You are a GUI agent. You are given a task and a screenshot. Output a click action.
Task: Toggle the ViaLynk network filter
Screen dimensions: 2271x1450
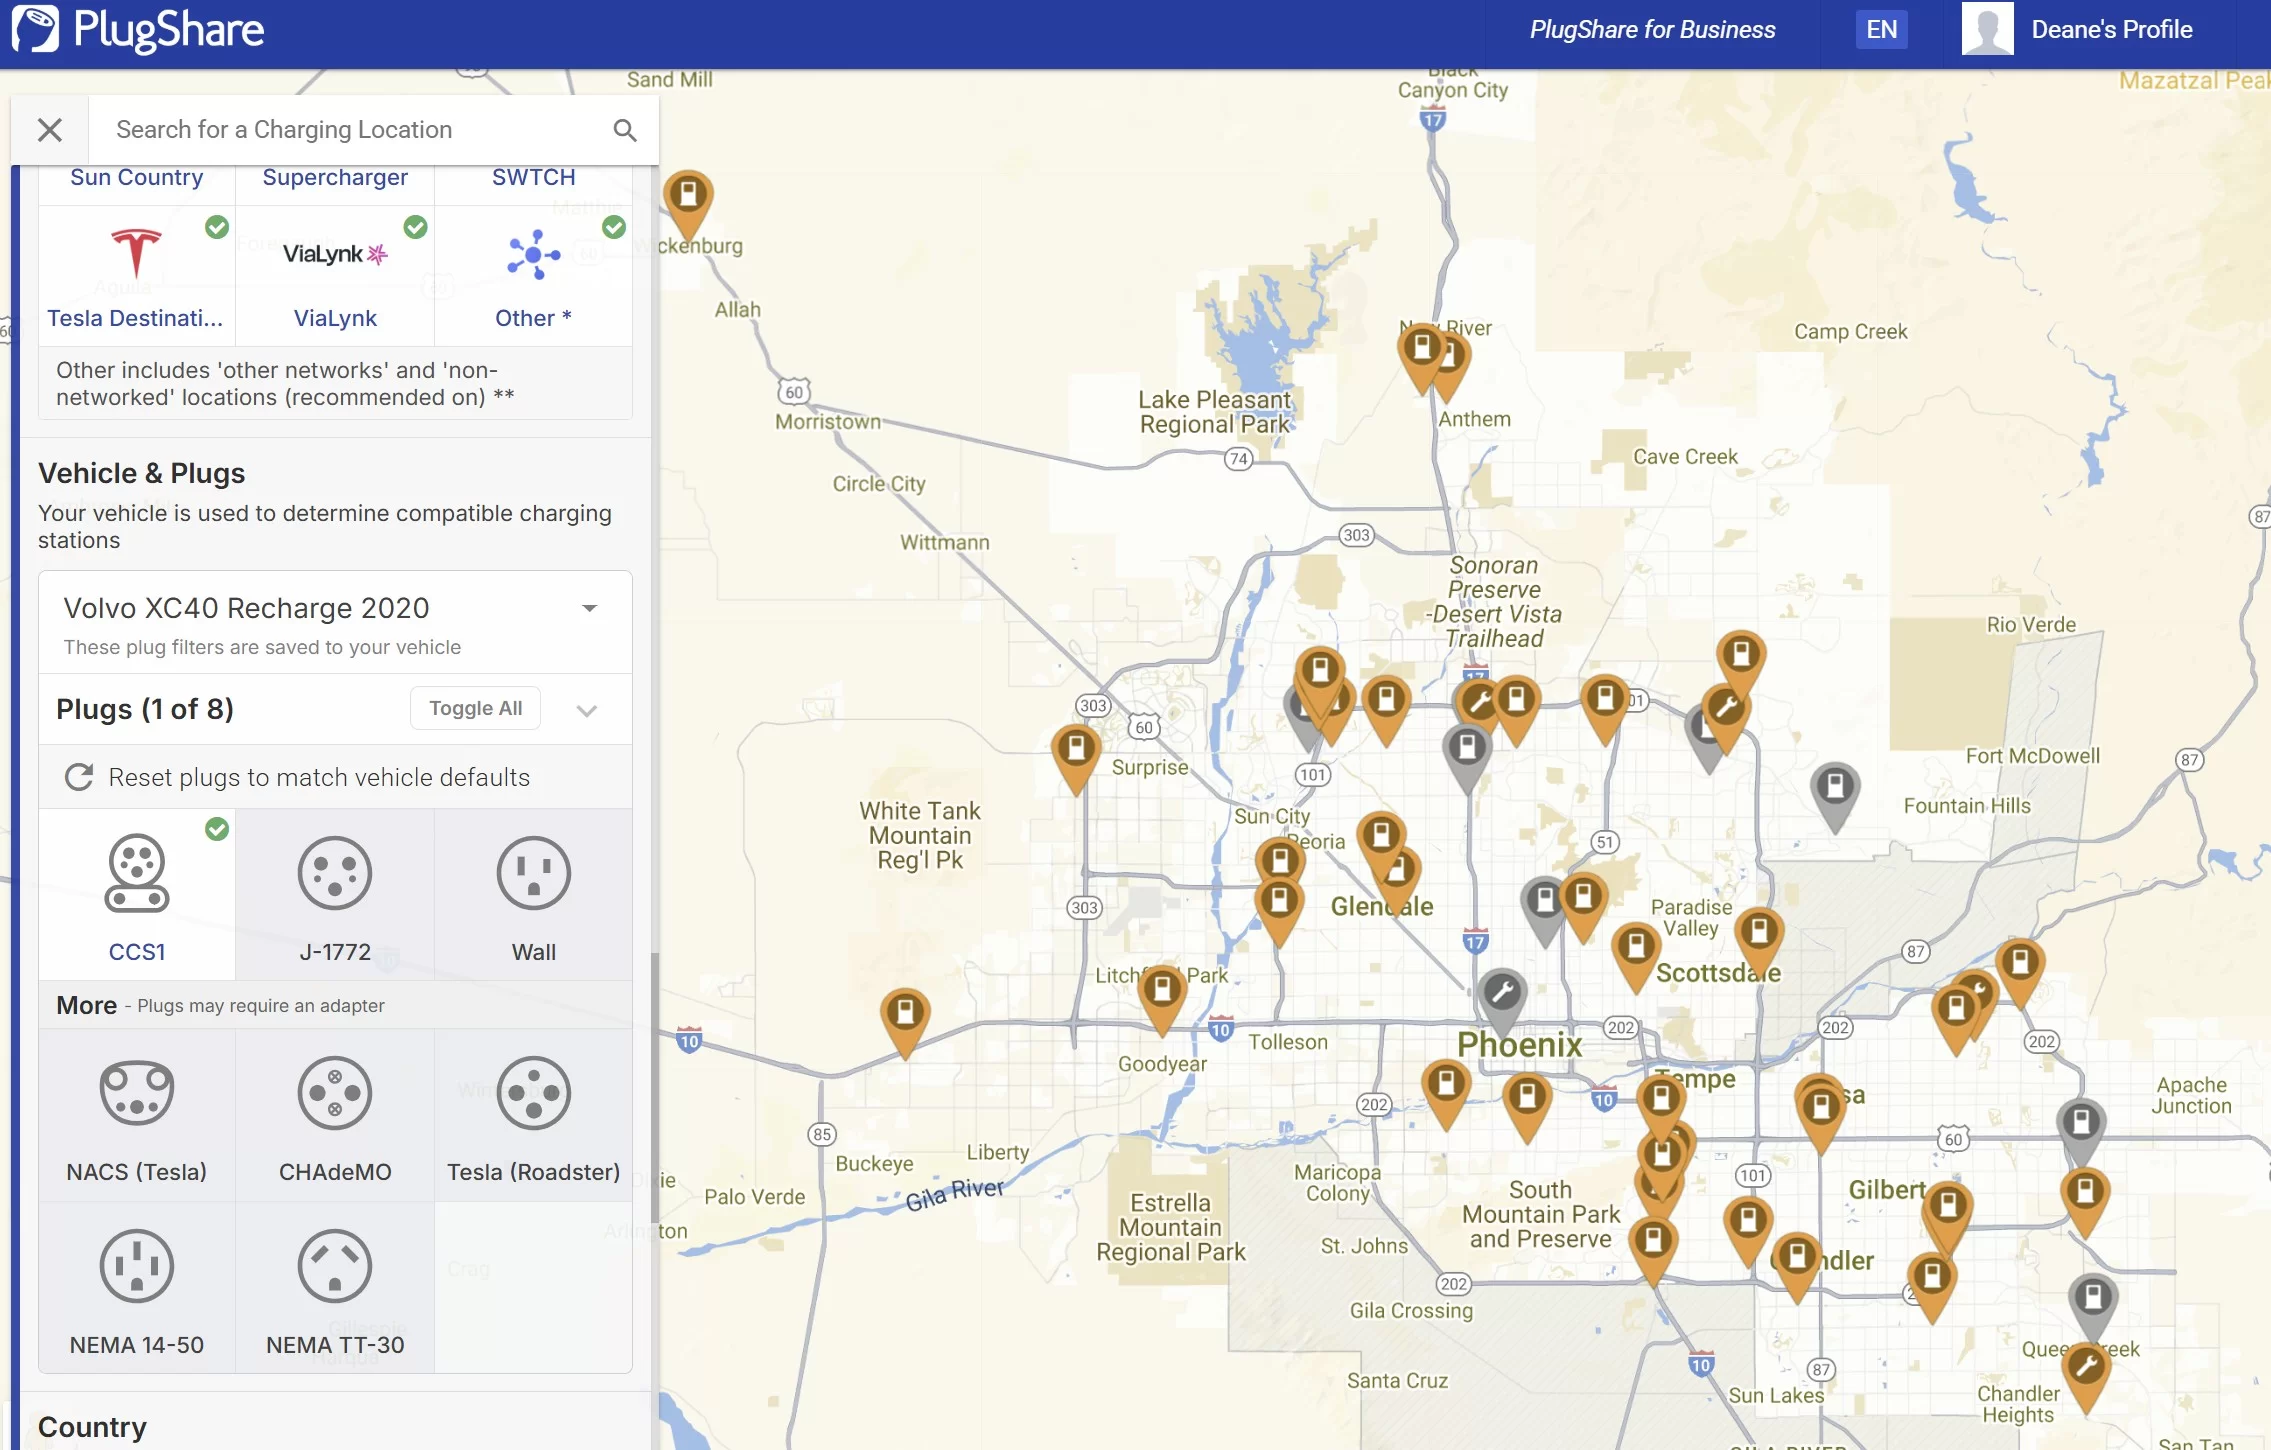(335, 276)
